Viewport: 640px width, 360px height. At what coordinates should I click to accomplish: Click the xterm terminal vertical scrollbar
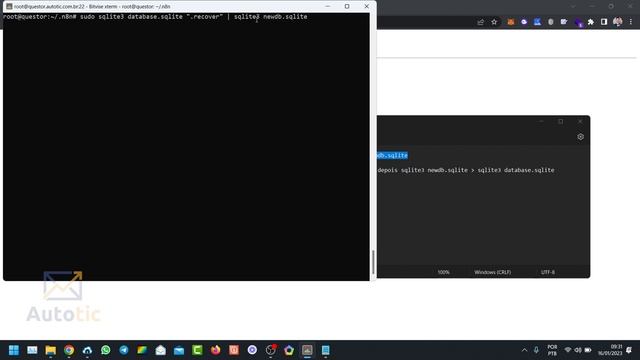tap(373, 262)
